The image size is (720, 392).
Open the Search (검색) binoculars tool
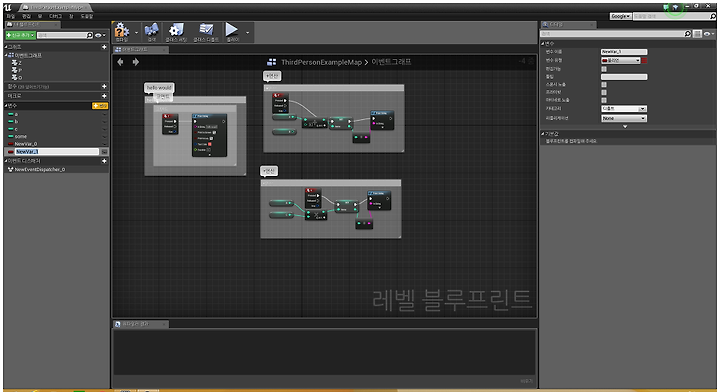click(x=152, y=31)
